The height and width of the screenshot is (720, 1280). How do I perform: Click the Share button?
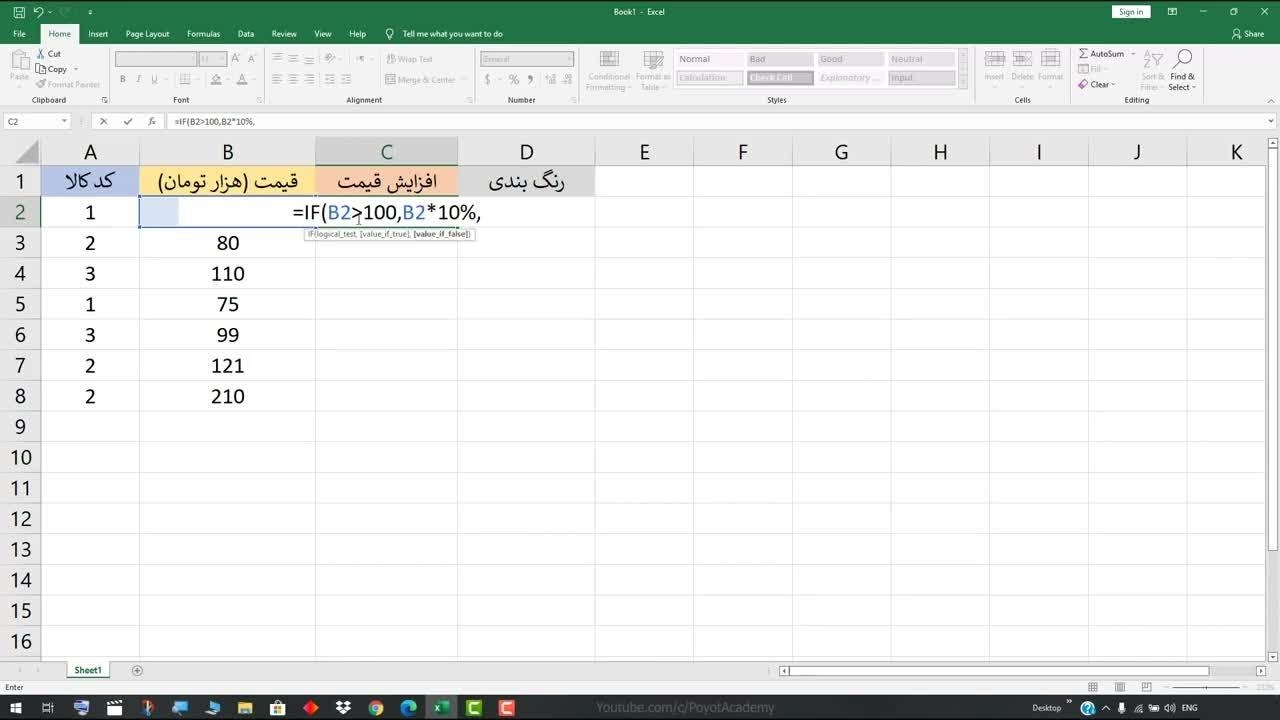point(1248,34)
